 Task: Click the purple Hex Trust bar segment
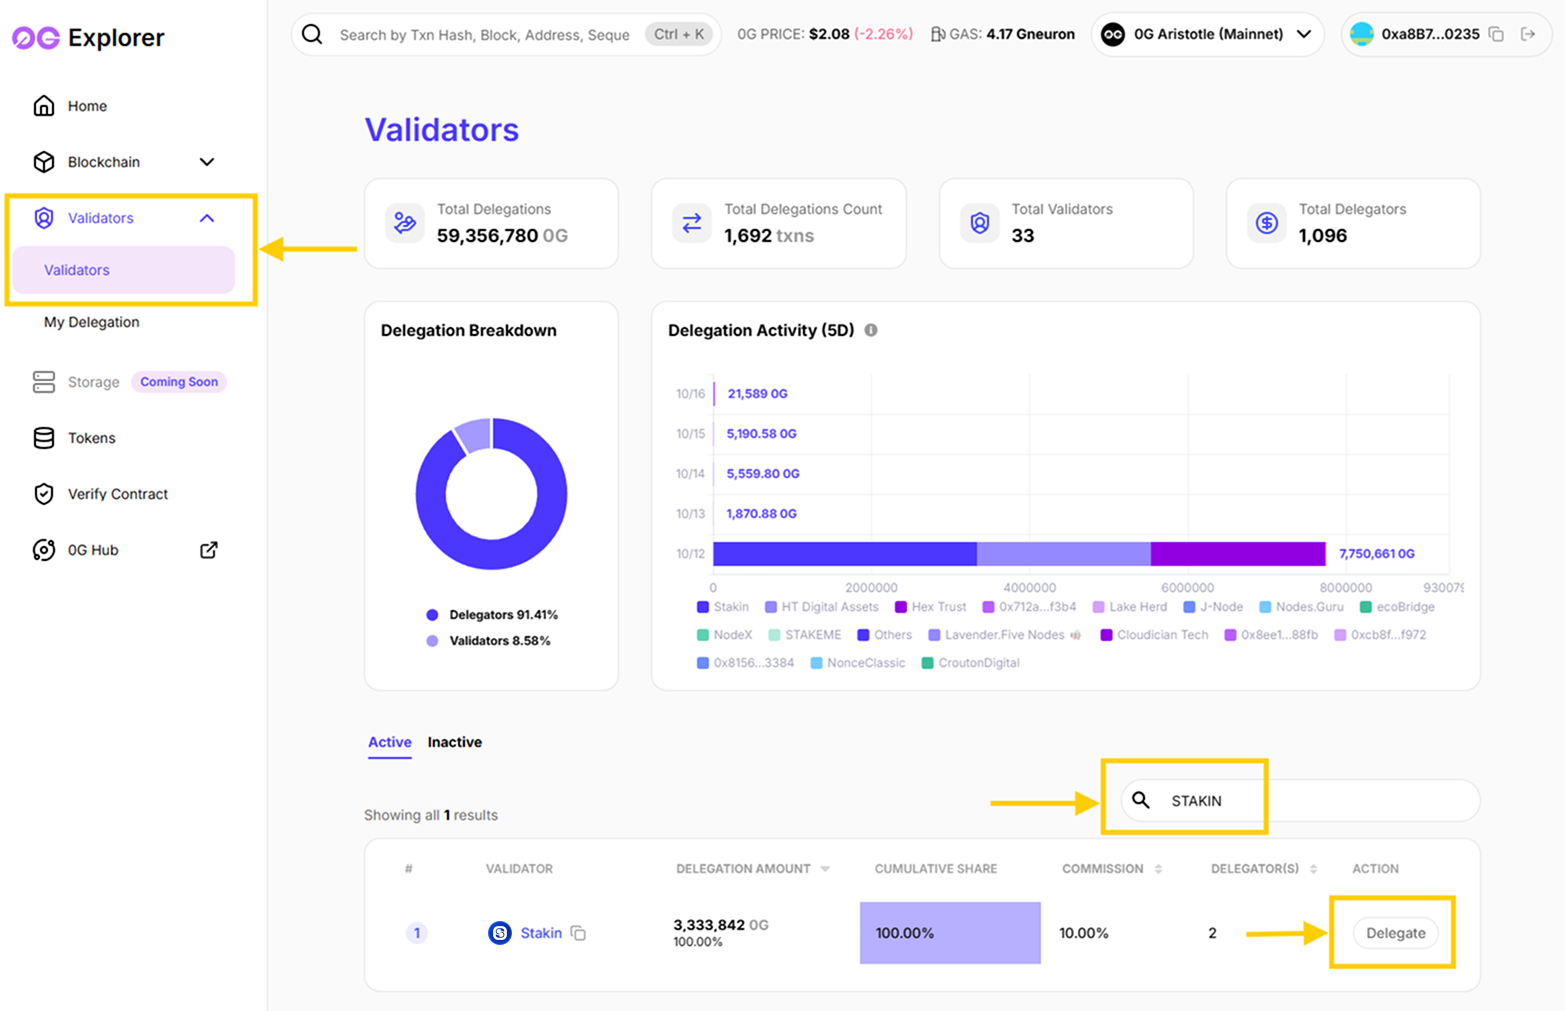click(x=1237, y=554)
